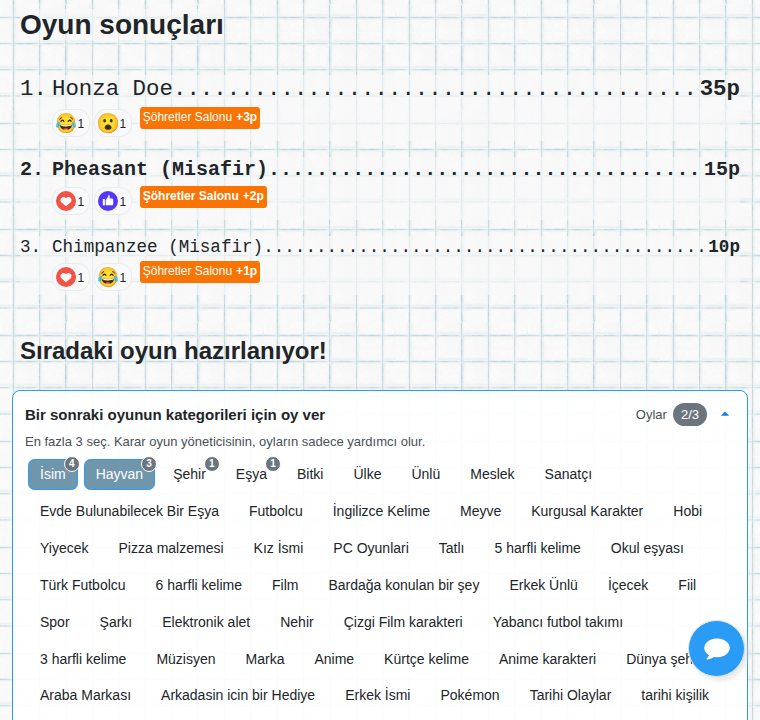Select the Anime karakteri category
Viewport: 760px width, 720px height.
point(547,659)
